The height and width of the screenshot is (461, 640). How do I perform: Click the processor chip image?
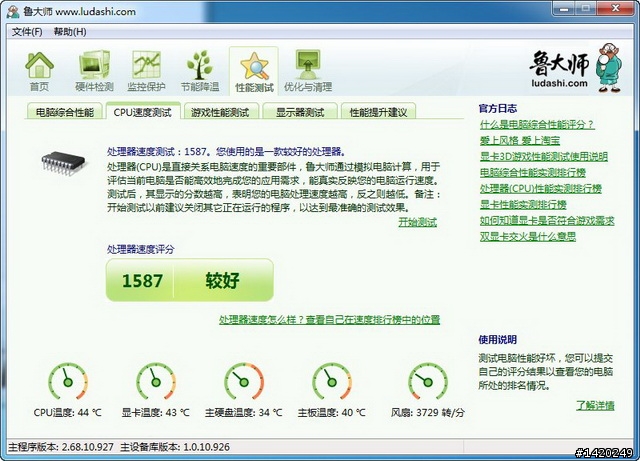coord(64,163)
